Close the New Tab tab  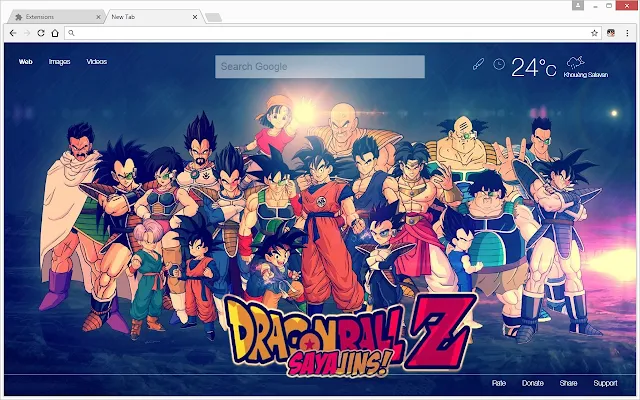[195, 17]
